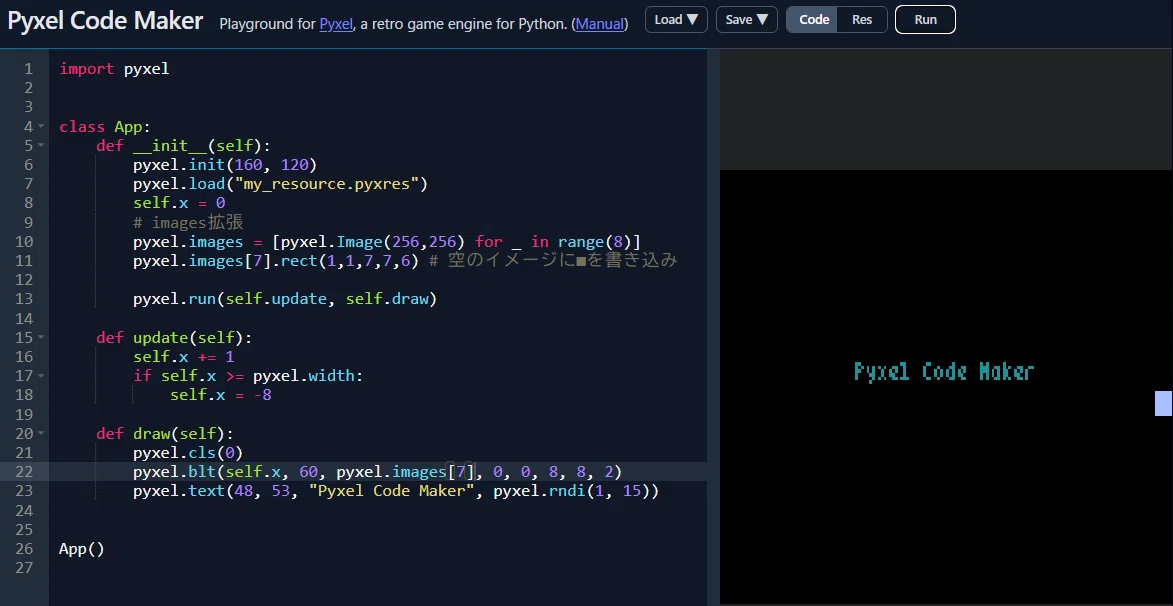Click the '# images拡張' comment
1173x606 pixels.
pos(189,222)
